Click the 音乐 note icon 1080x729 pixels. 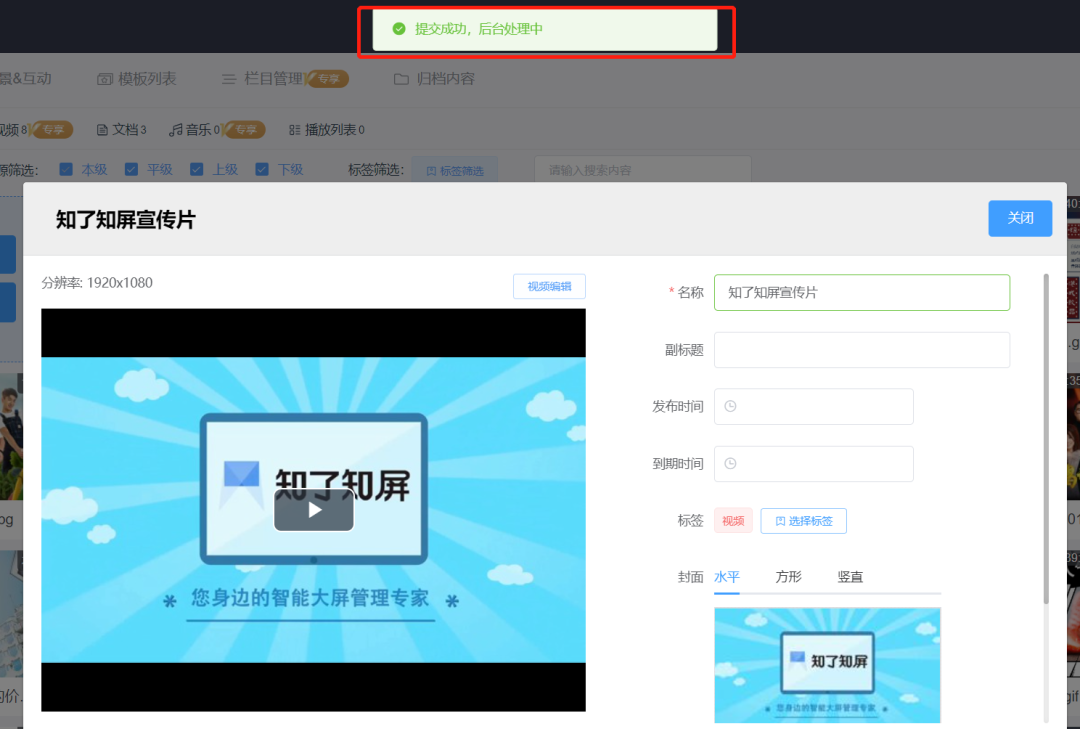[176, 130]
